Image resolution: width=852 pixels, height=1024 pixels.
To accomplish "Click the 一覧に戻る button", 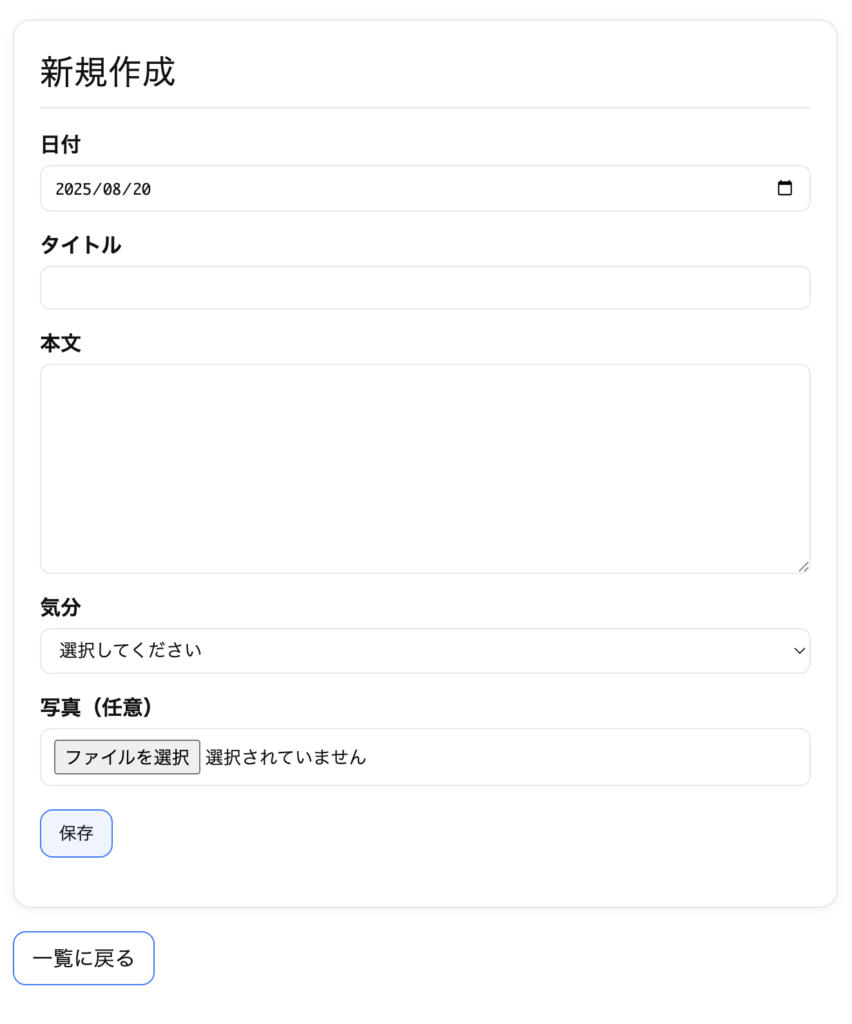I will [84, 958].
